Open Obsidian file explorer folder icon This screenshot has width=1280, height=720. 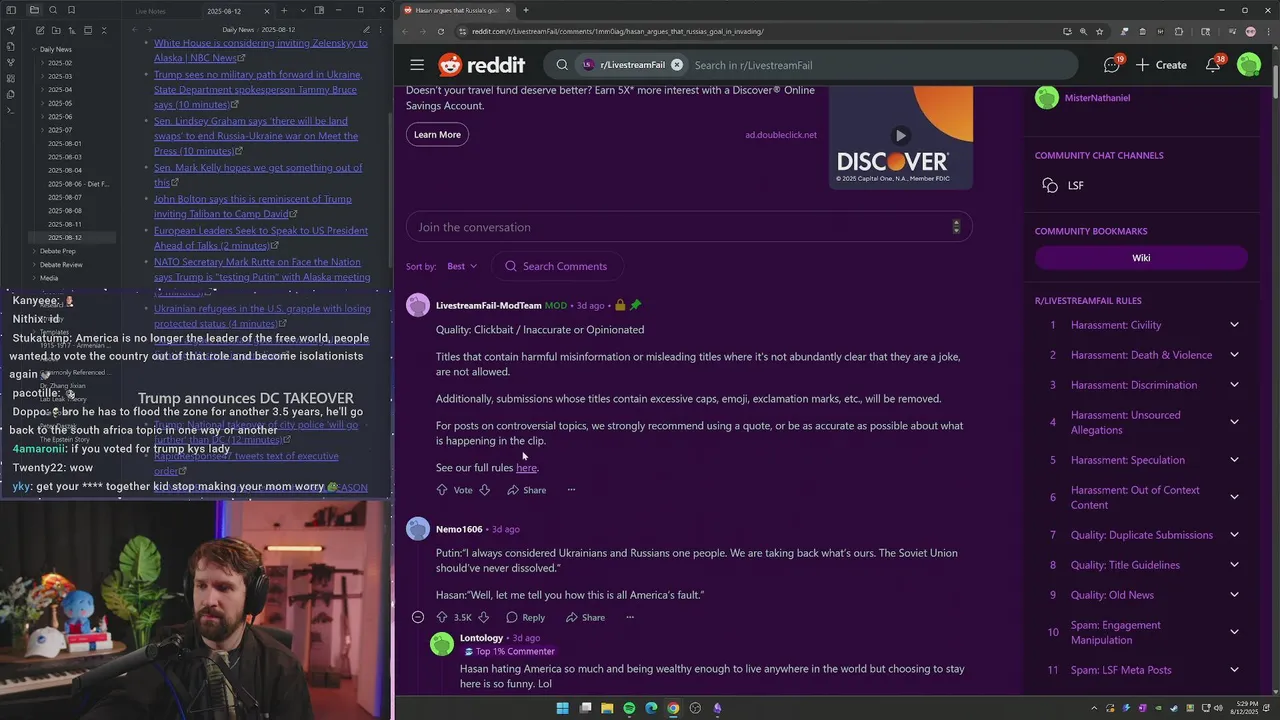click(x=34, y=10)
